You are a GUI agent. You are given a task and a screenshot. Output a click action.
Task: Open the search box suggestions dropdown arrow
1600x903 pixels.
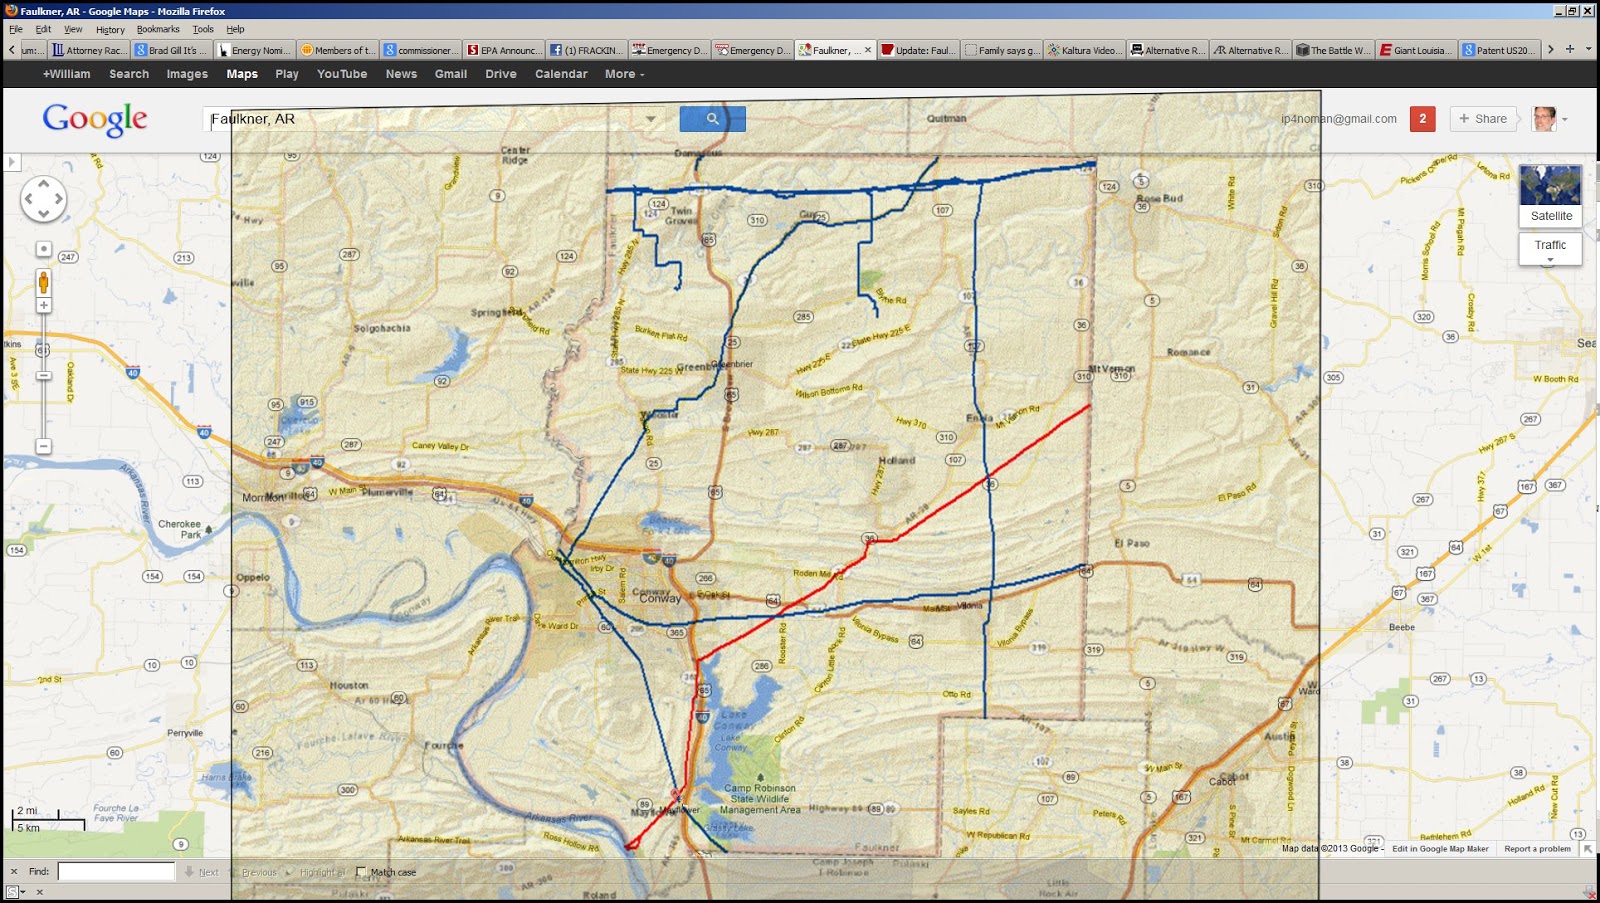pyautogui.click(x=651, y=119)
